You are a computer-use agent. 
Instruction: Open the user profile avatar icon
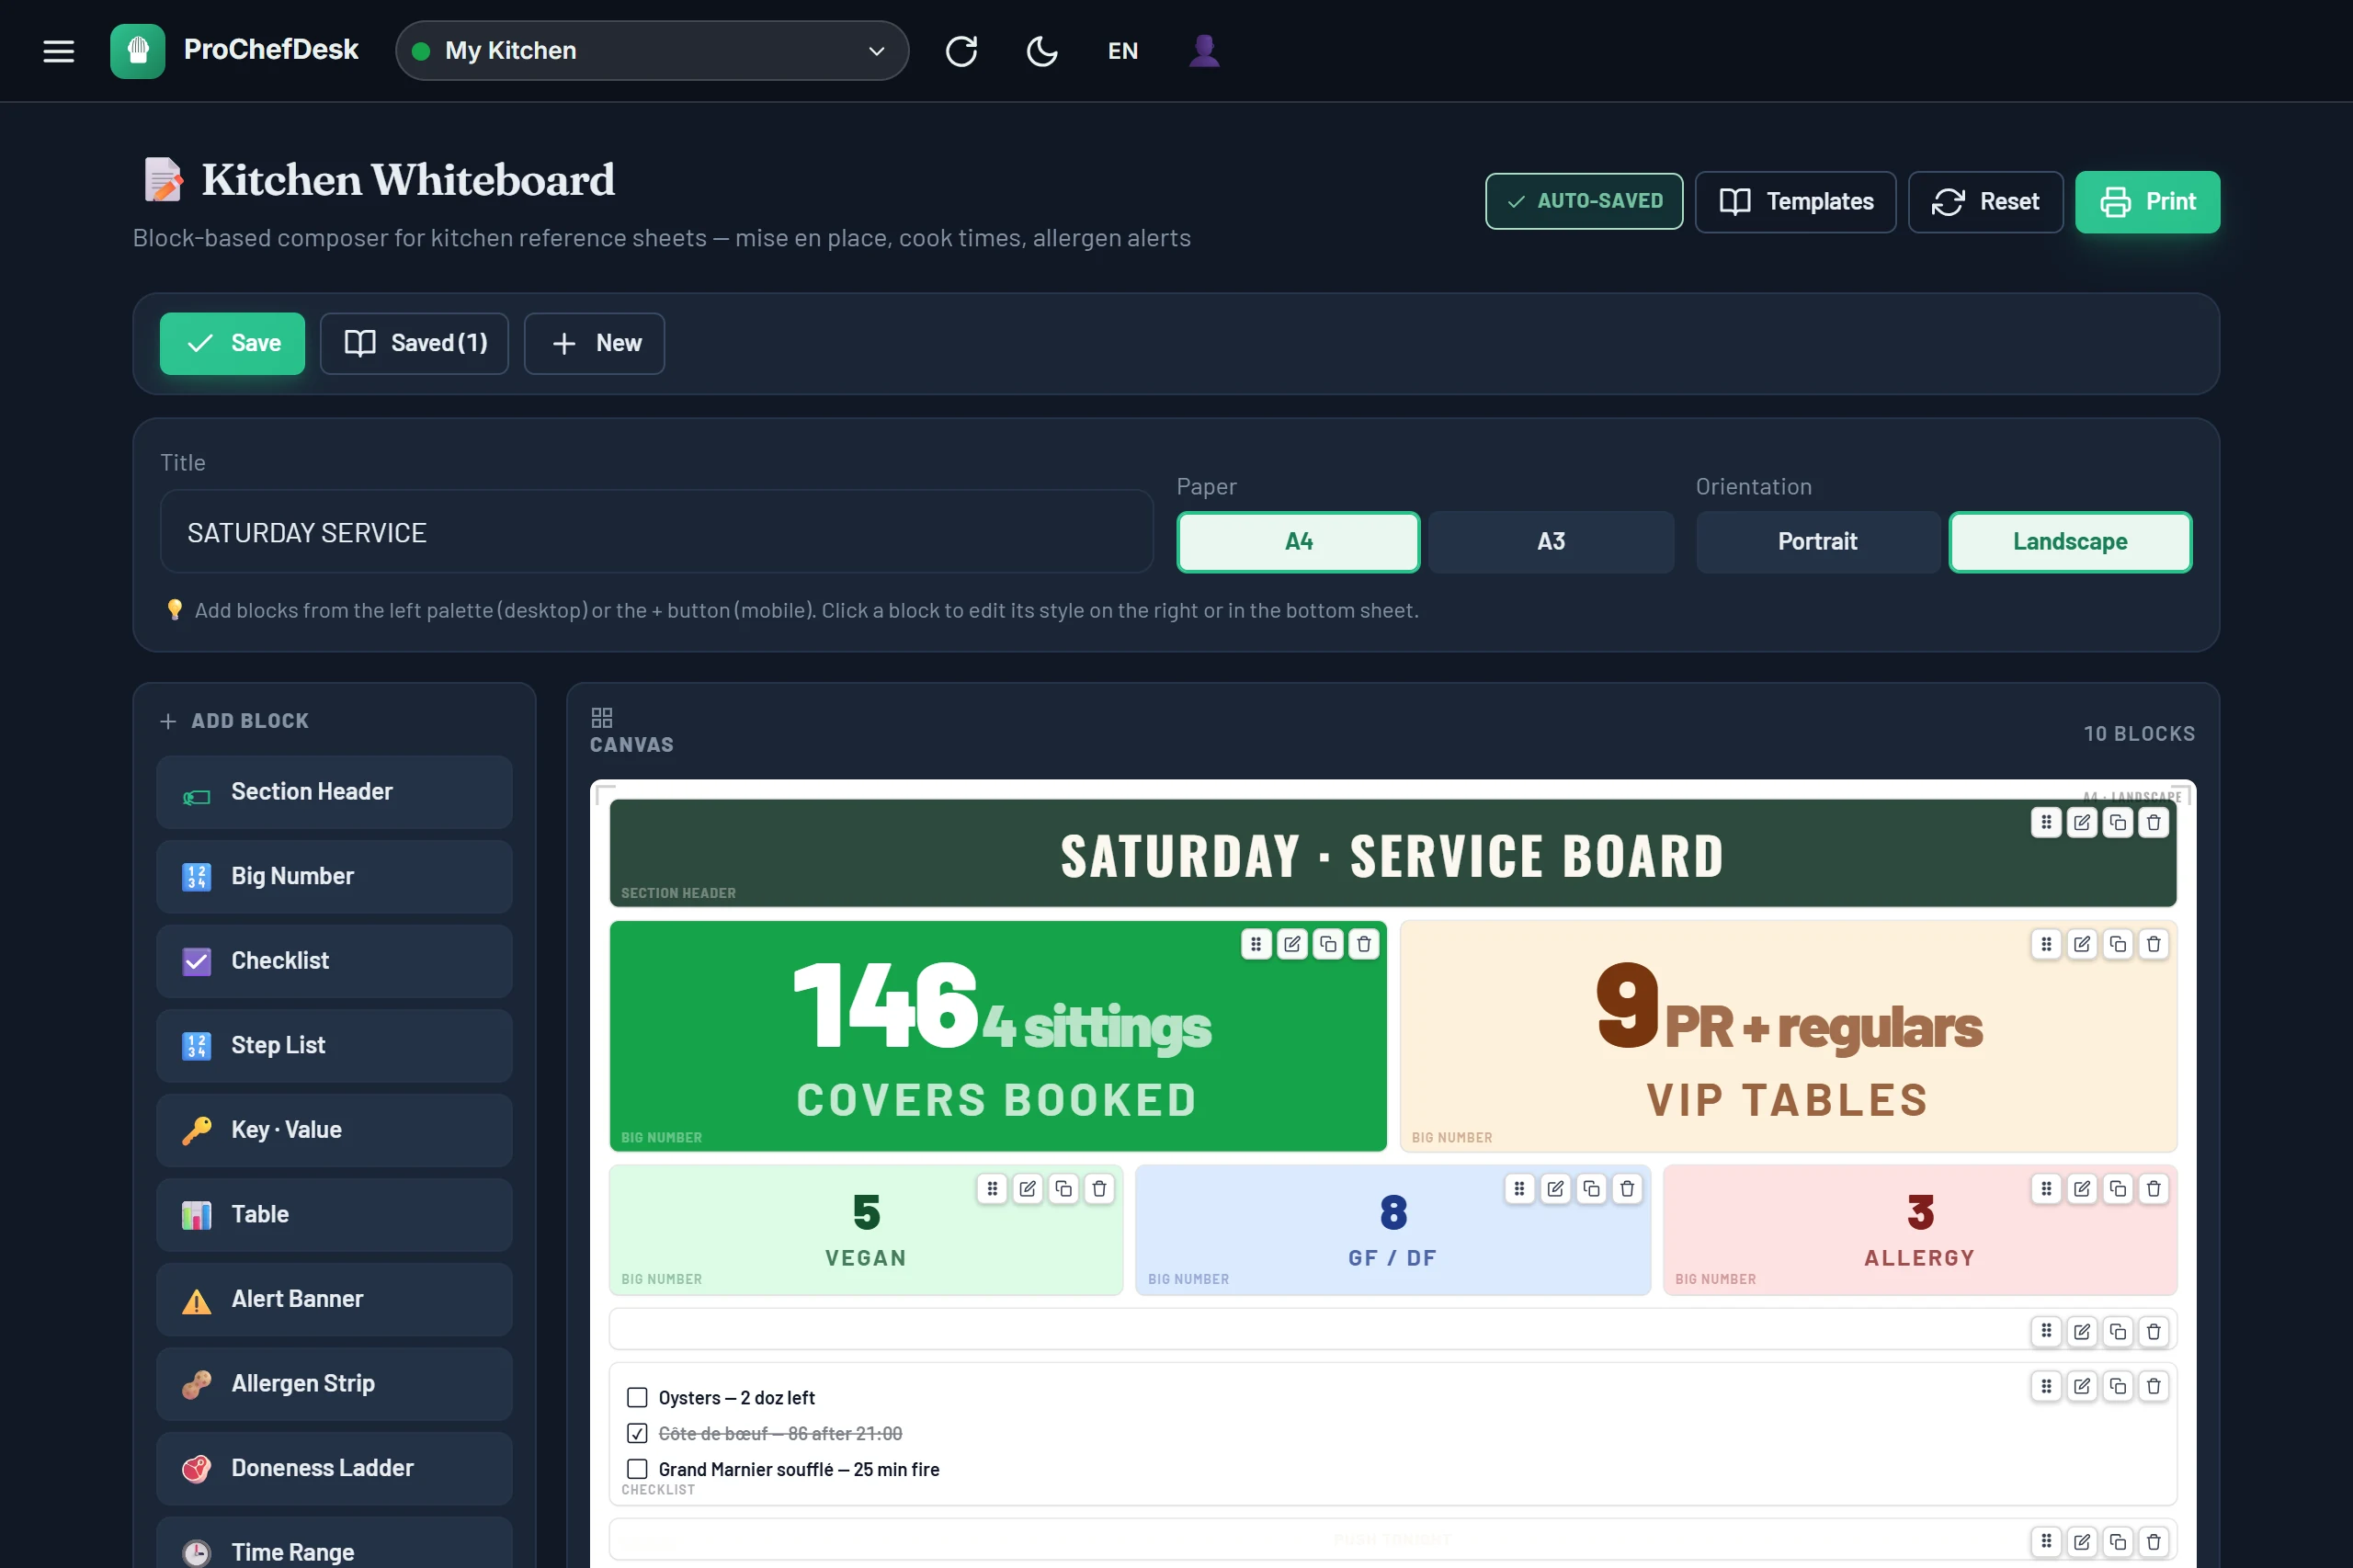coord(1204,51)
